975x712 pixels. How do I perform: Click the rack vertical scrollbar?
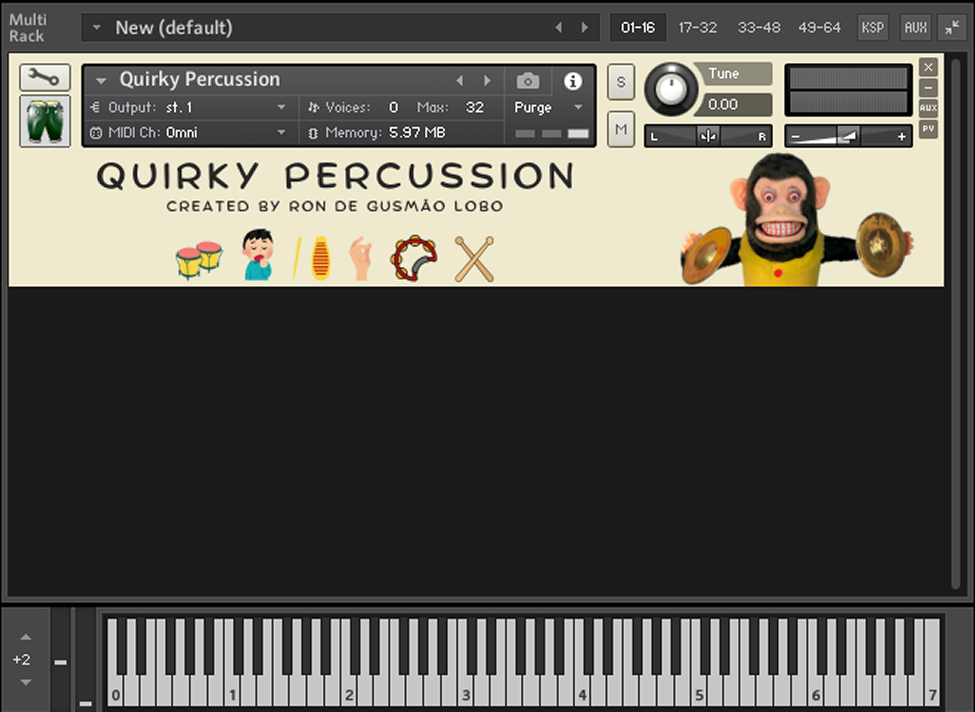click(x=956, y=323)
